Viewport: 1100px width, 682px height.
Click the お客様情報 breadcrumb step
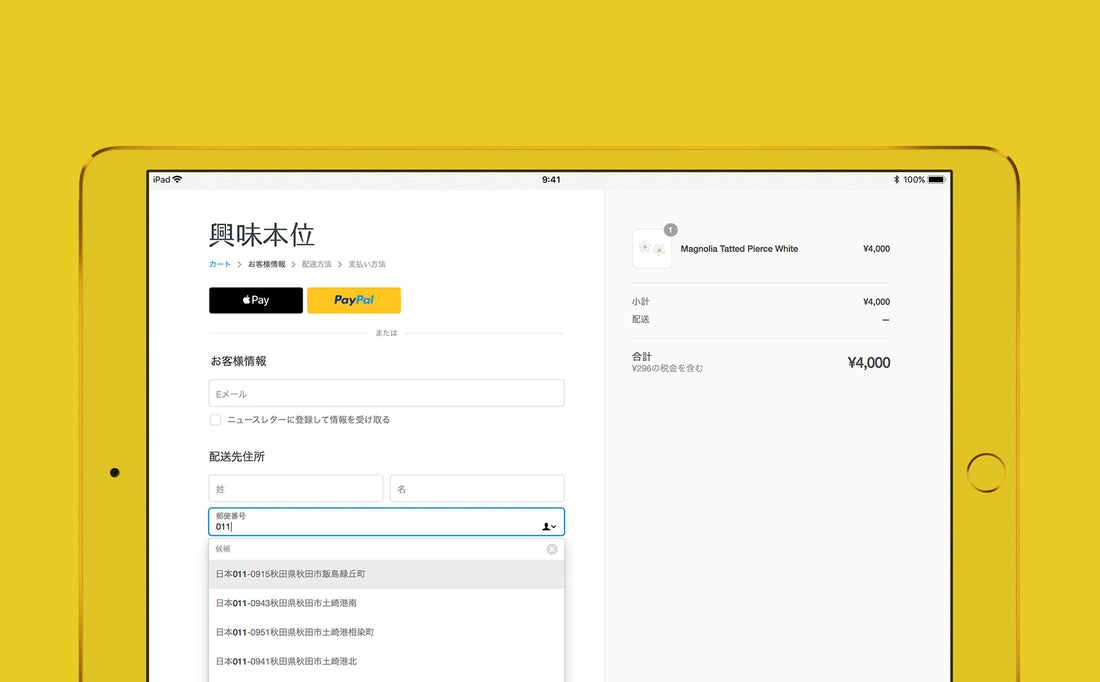coord(266,264)
